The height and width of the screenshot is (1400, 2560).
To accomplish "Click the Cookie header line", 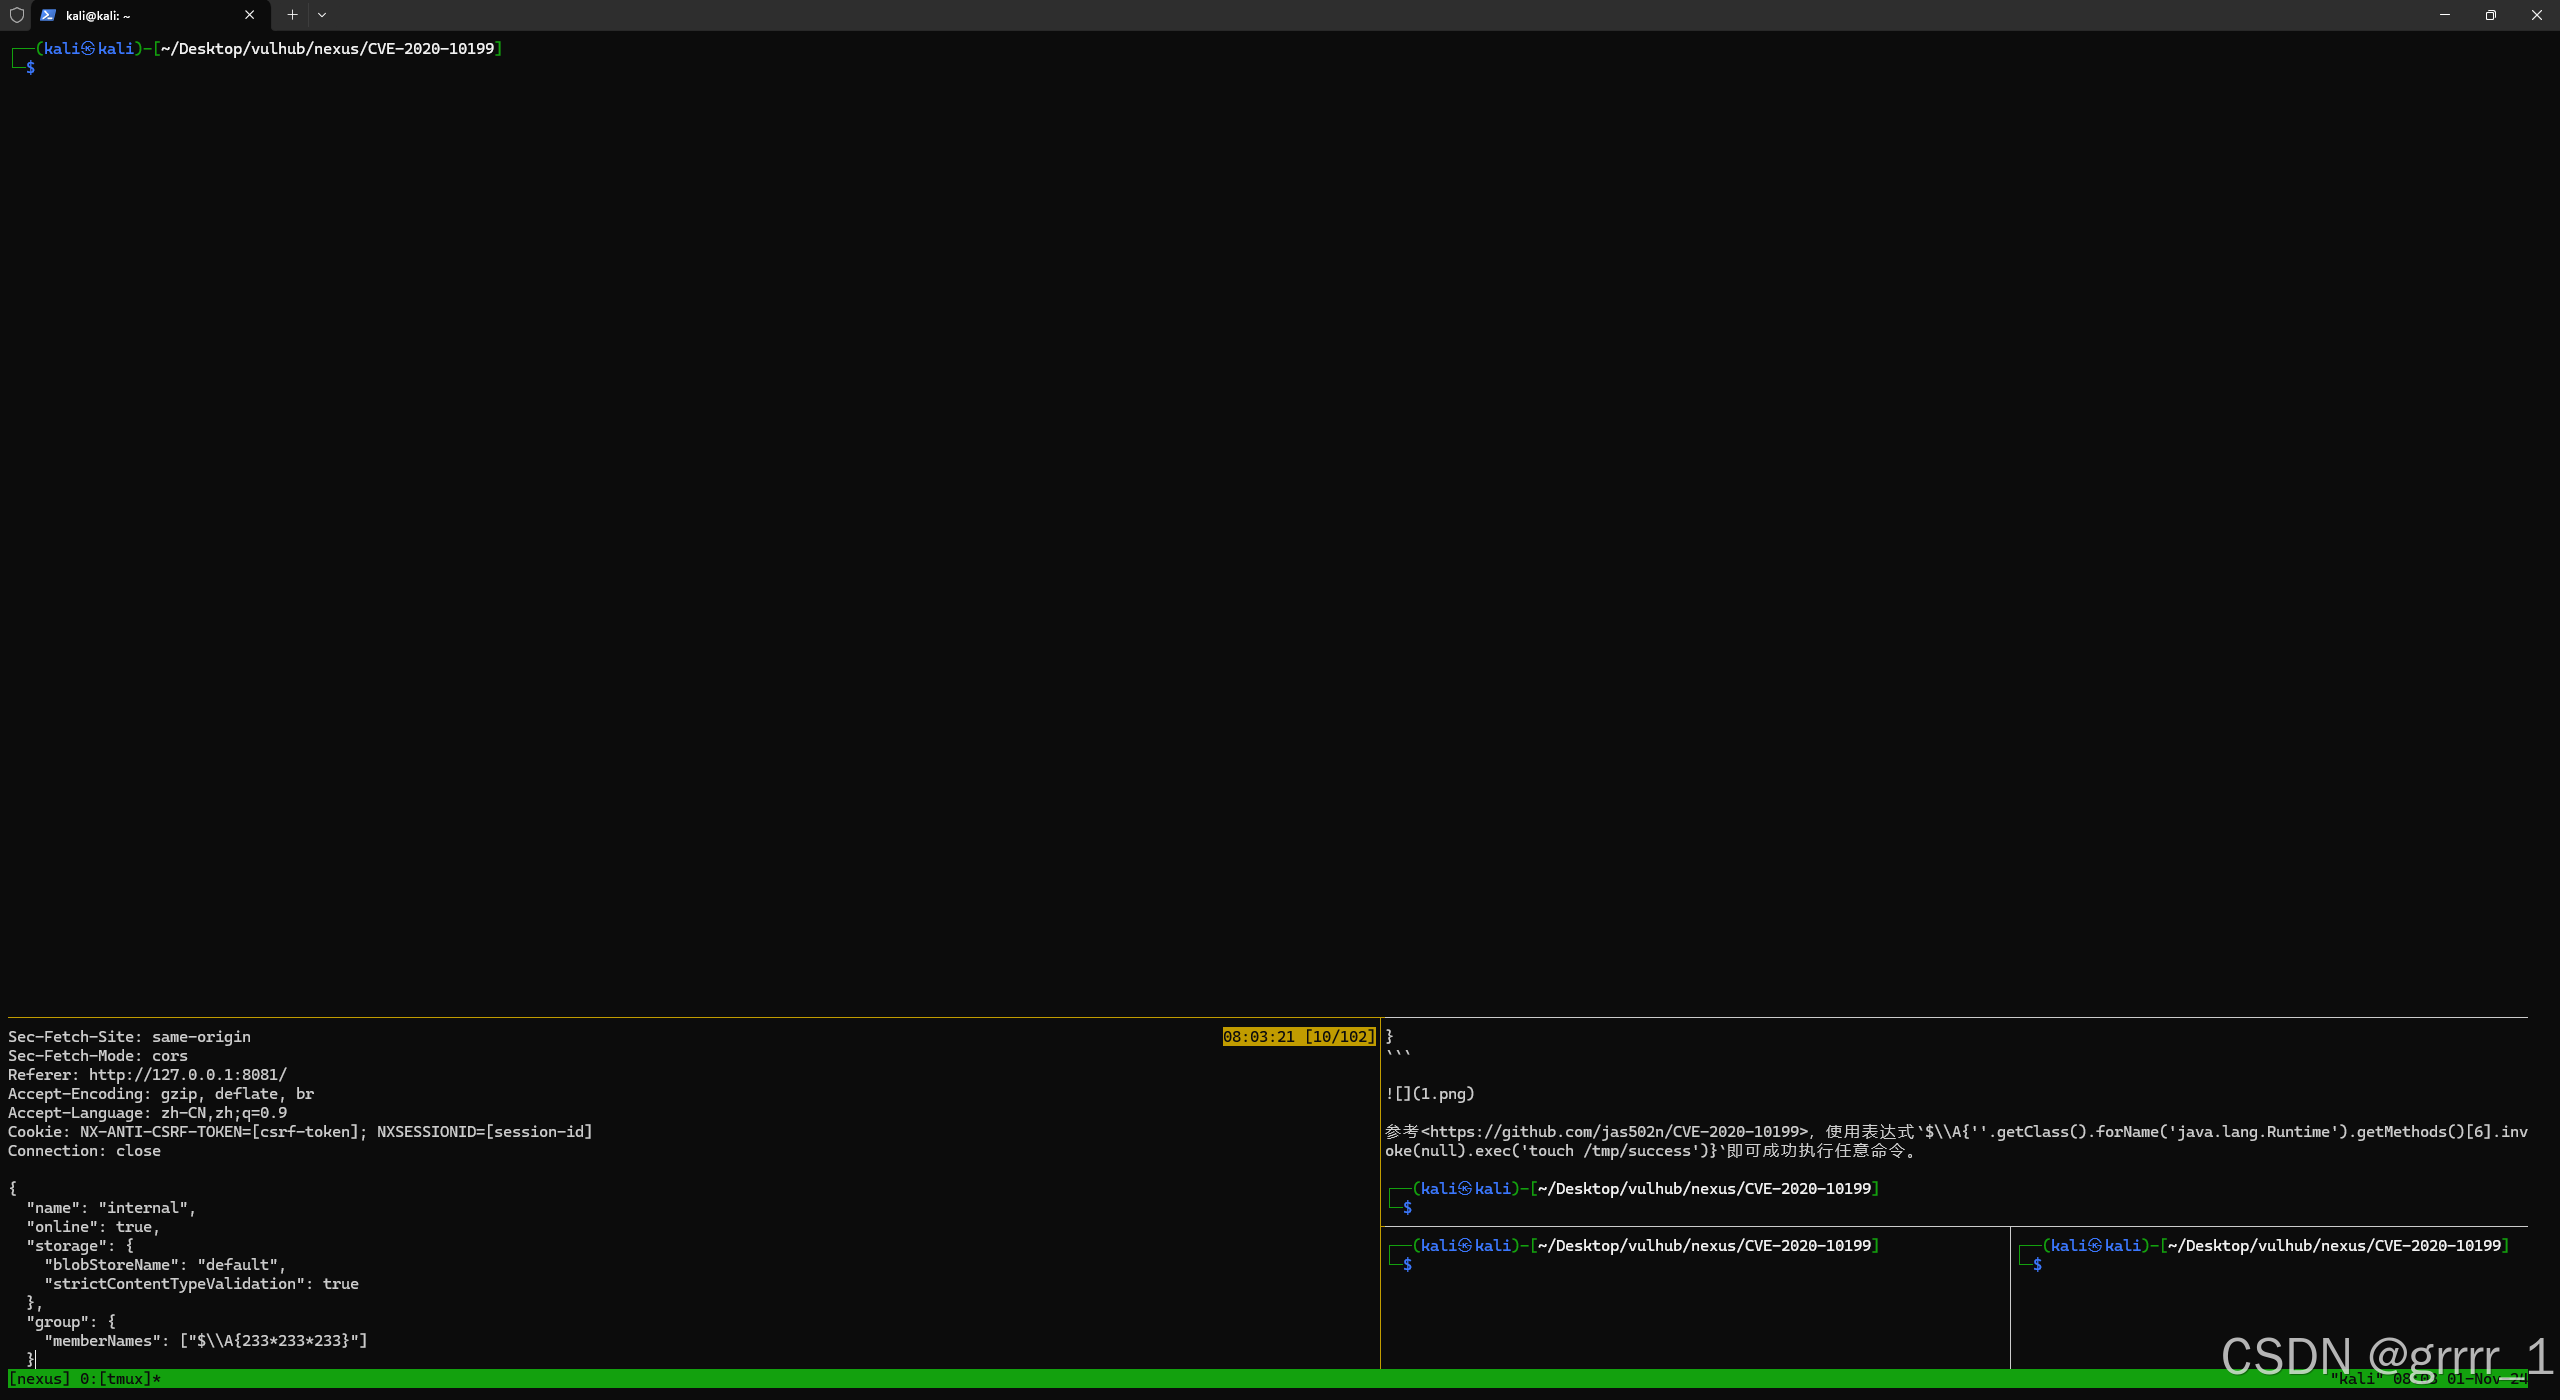I will point(300,1132).
